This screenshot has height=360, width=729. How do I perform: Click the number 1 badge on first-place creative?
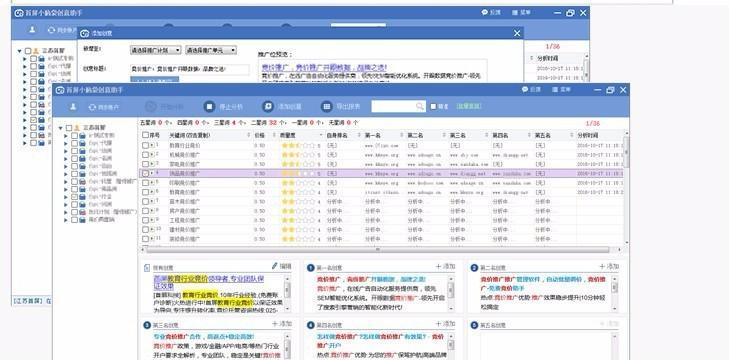tap(311, 268)
